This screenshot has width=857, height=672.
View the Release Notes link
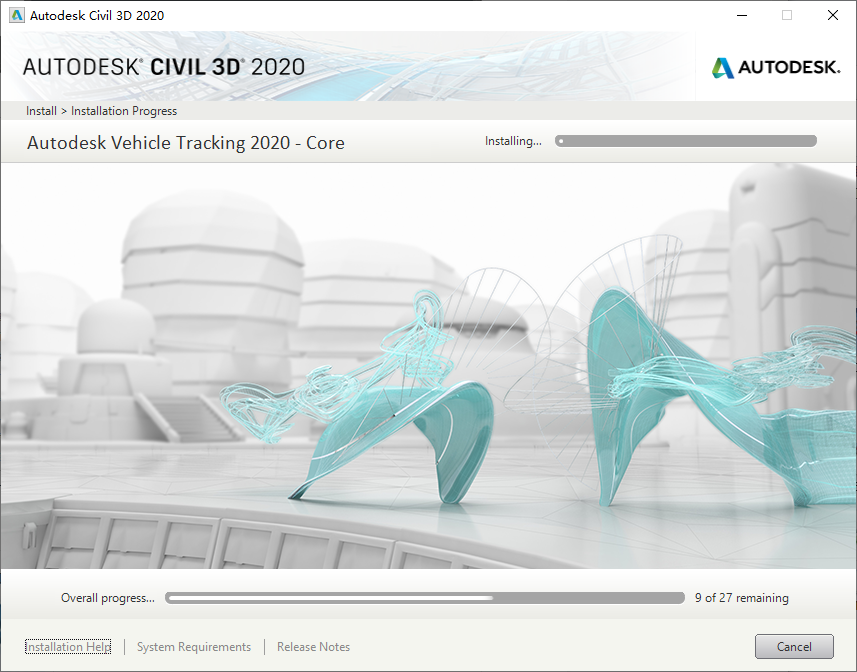[x=313, y=647]
